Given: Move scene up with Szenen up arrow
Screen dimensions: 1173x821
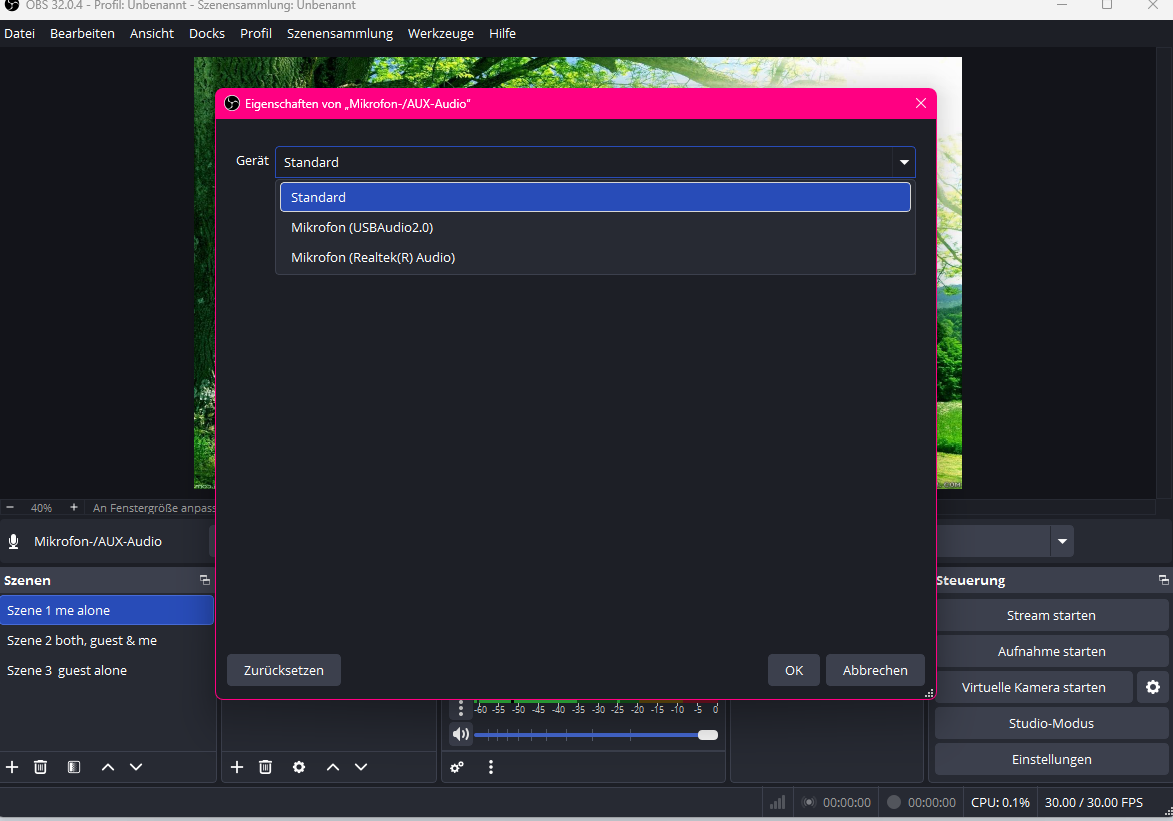Looking at the screenshot, I should click(x=108, y=767).
